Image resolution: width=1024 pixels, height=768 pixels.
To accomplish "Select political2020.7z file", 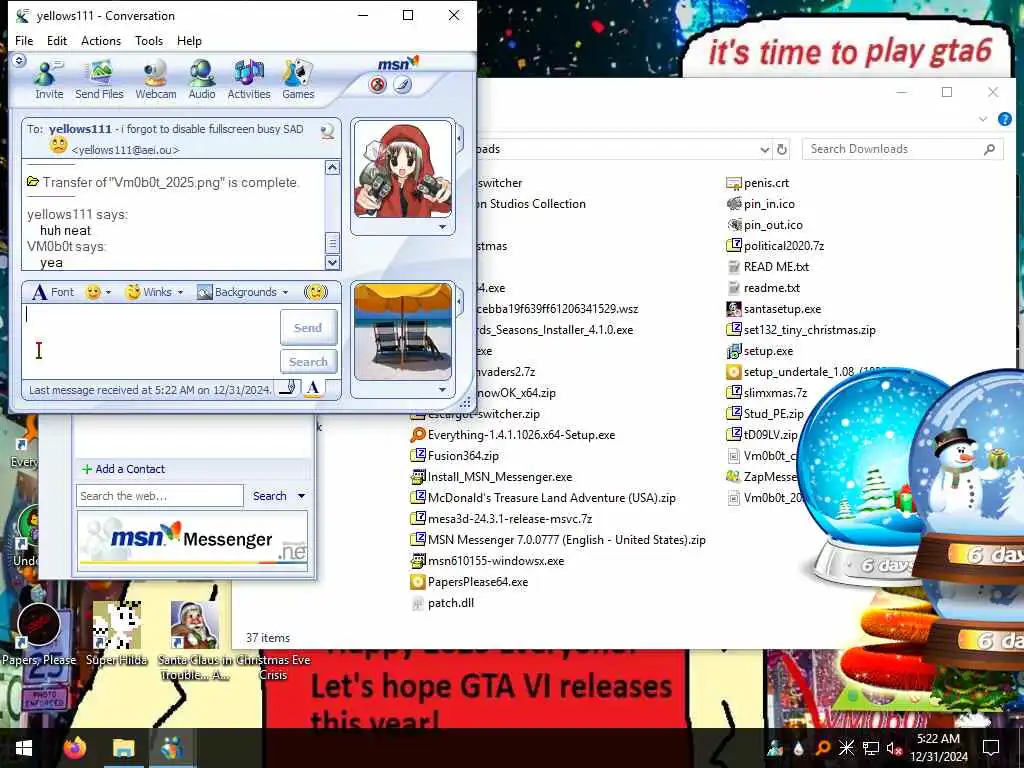I will point(775,246).
